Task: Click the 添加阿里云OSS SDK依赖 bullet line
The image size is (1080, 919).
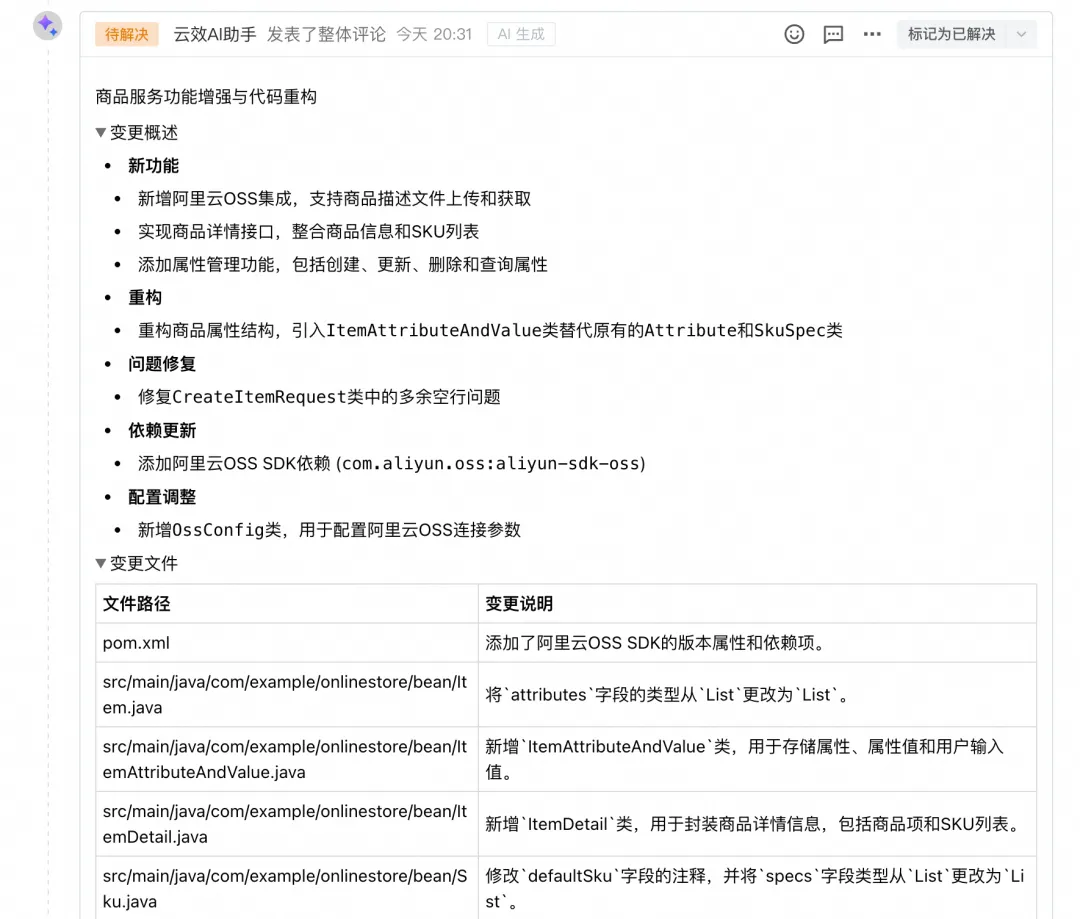Action: pos(391,464)
